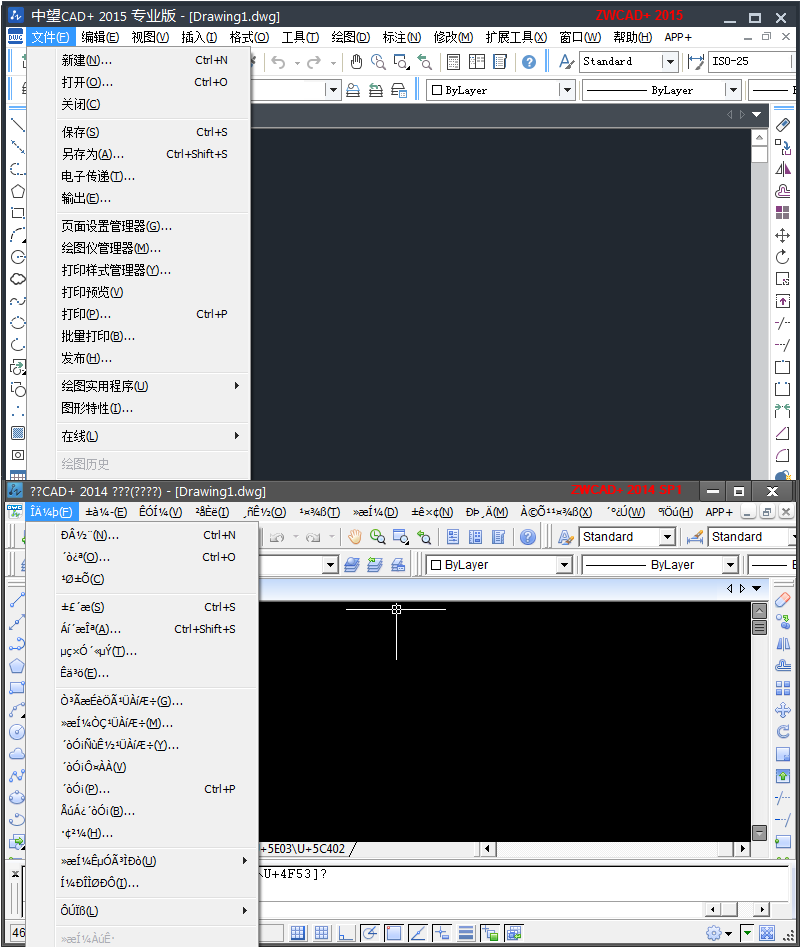This screenshot has height=947, width=800.
Task: Click the Ctrl+P print entry in ZWCAD 2014 menu
Action: pyautogui.click(x=156, y=789)
